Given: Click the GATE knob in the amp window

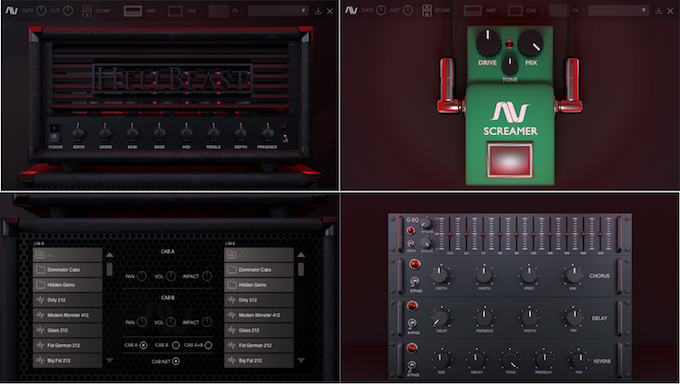Looking at the screenshot, I should [41, 10].
